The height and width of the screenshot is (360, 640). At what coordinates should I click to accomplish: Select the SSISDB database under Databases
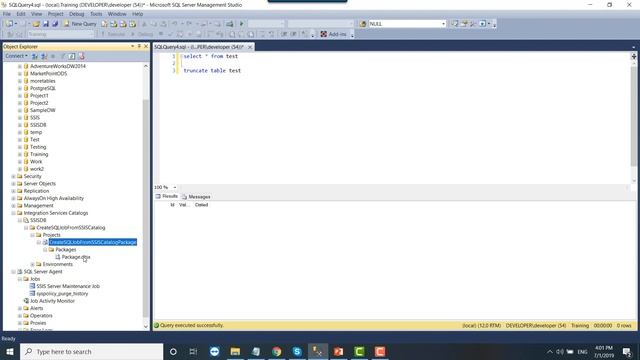pos(38,125)
